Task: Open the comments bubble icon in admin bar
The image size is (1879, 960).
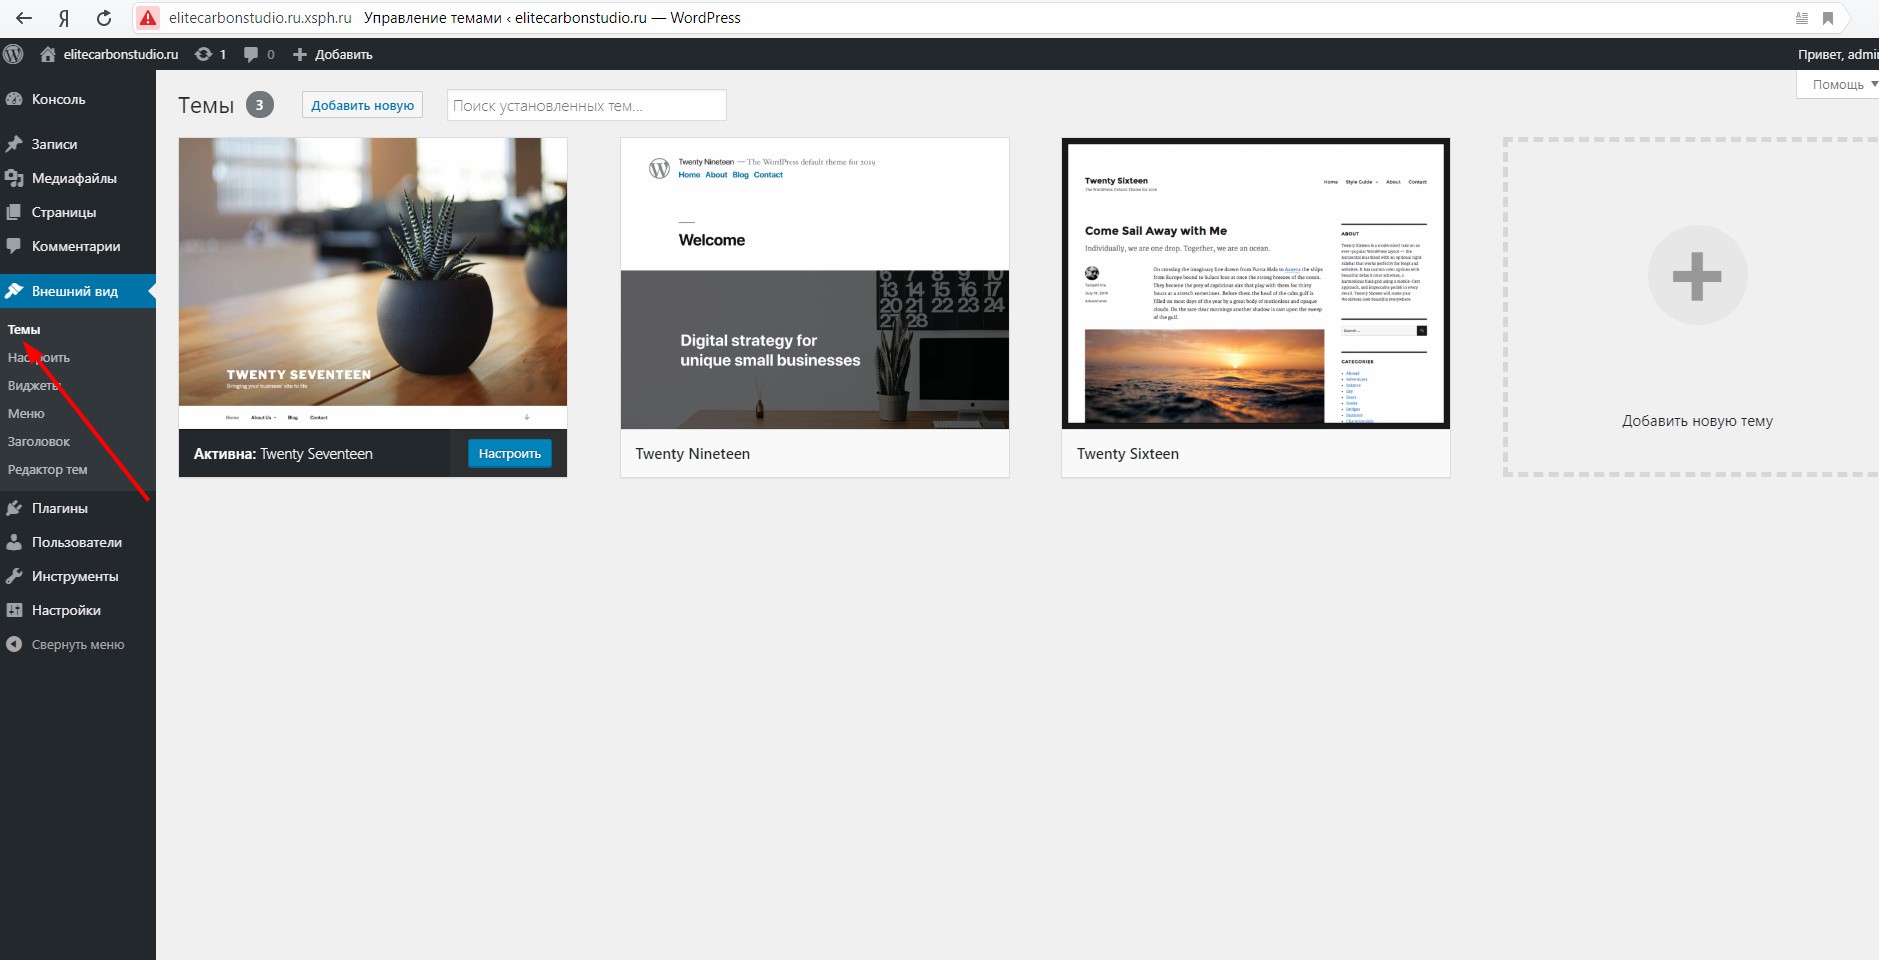Action: click(x=251, y=54)
